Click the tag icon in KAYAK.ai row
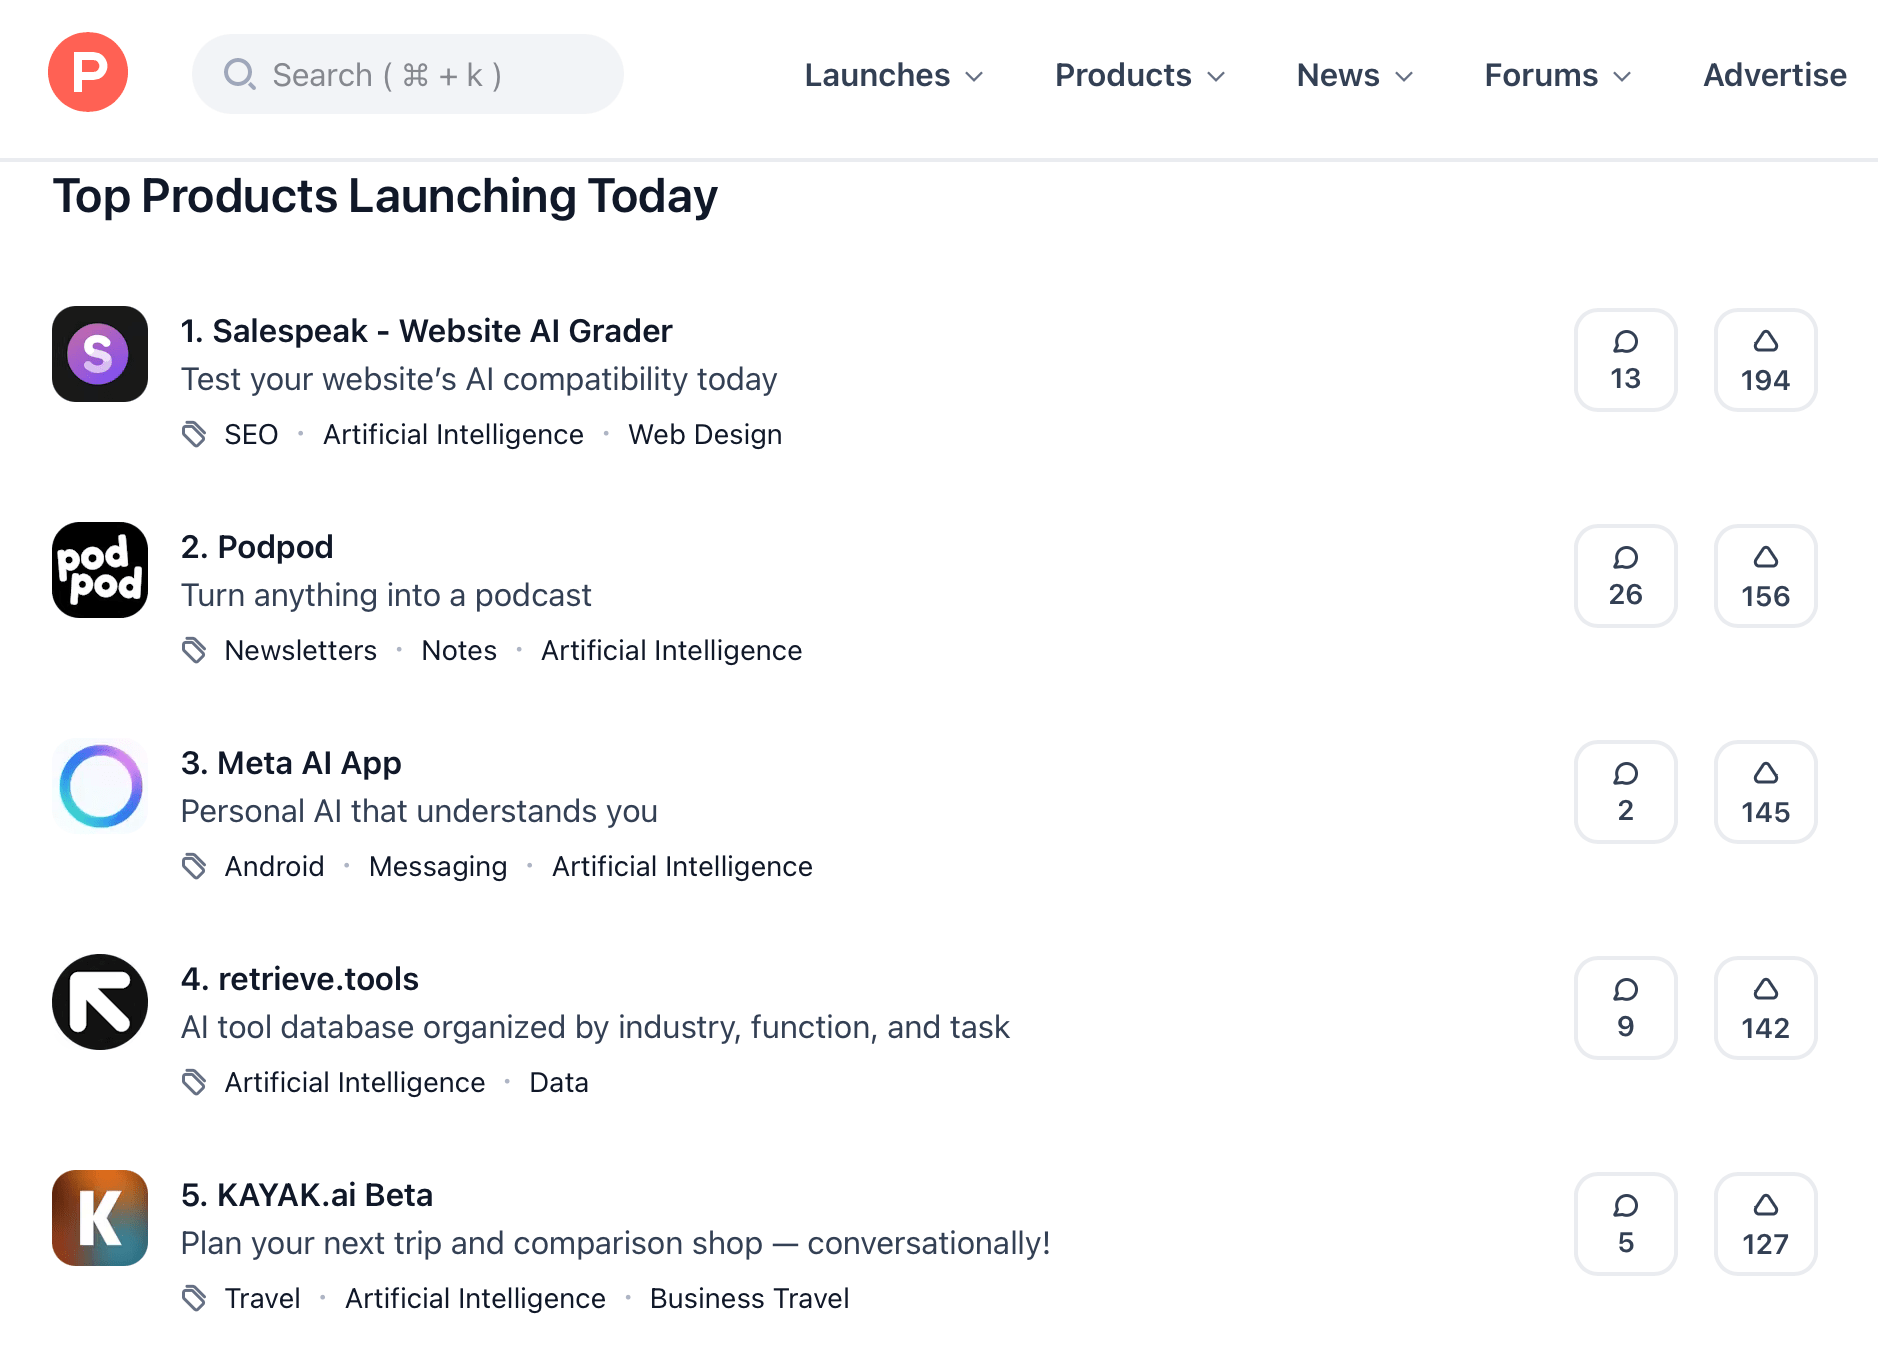Screen dimensions: 1878x1350 click(x=194, y=1298)
